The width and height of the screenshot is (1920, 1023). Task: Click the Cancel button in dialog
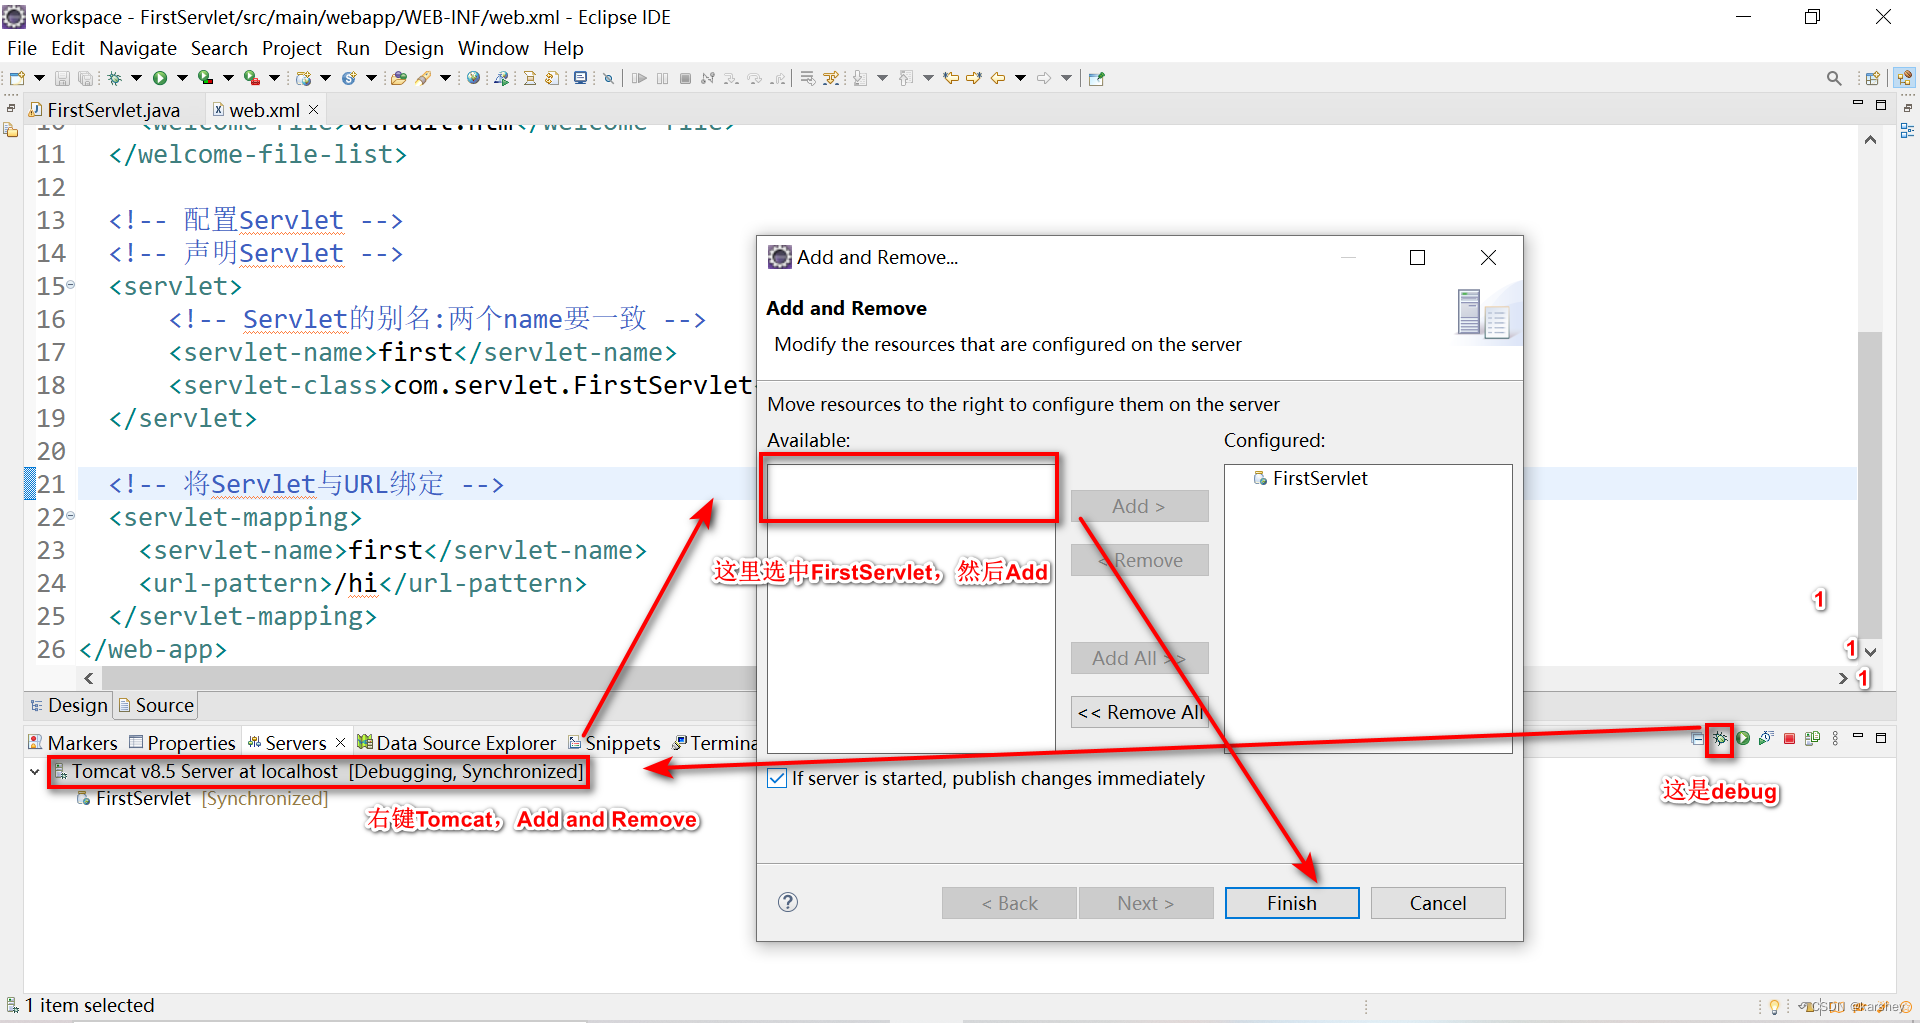pos(1438,903)
